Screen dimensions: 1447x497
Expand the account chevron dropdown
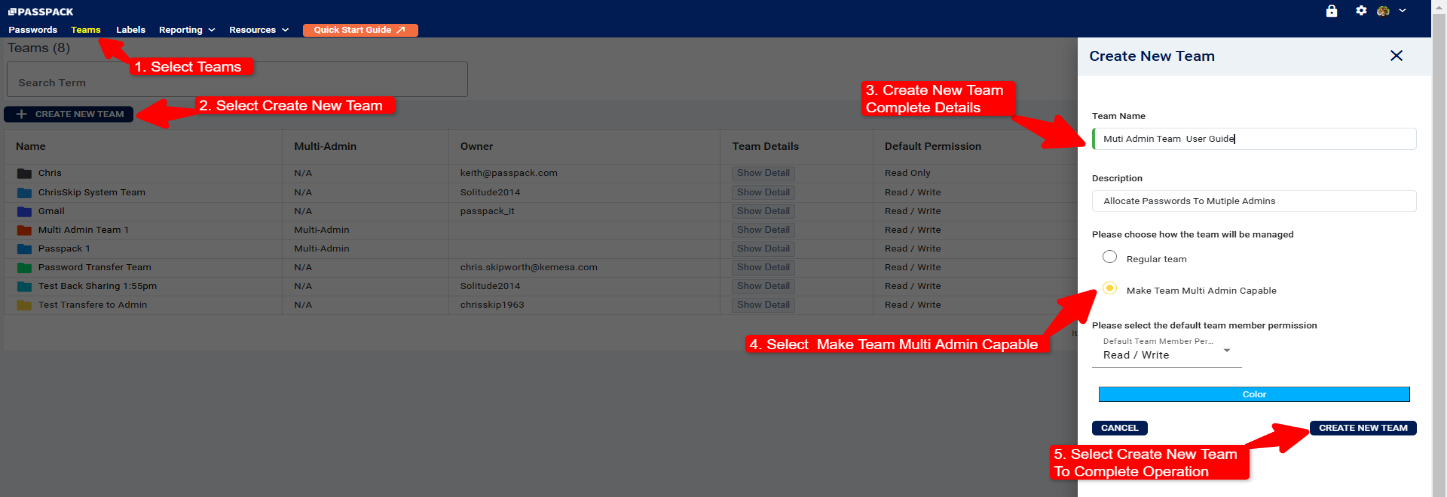(1402, 11)
